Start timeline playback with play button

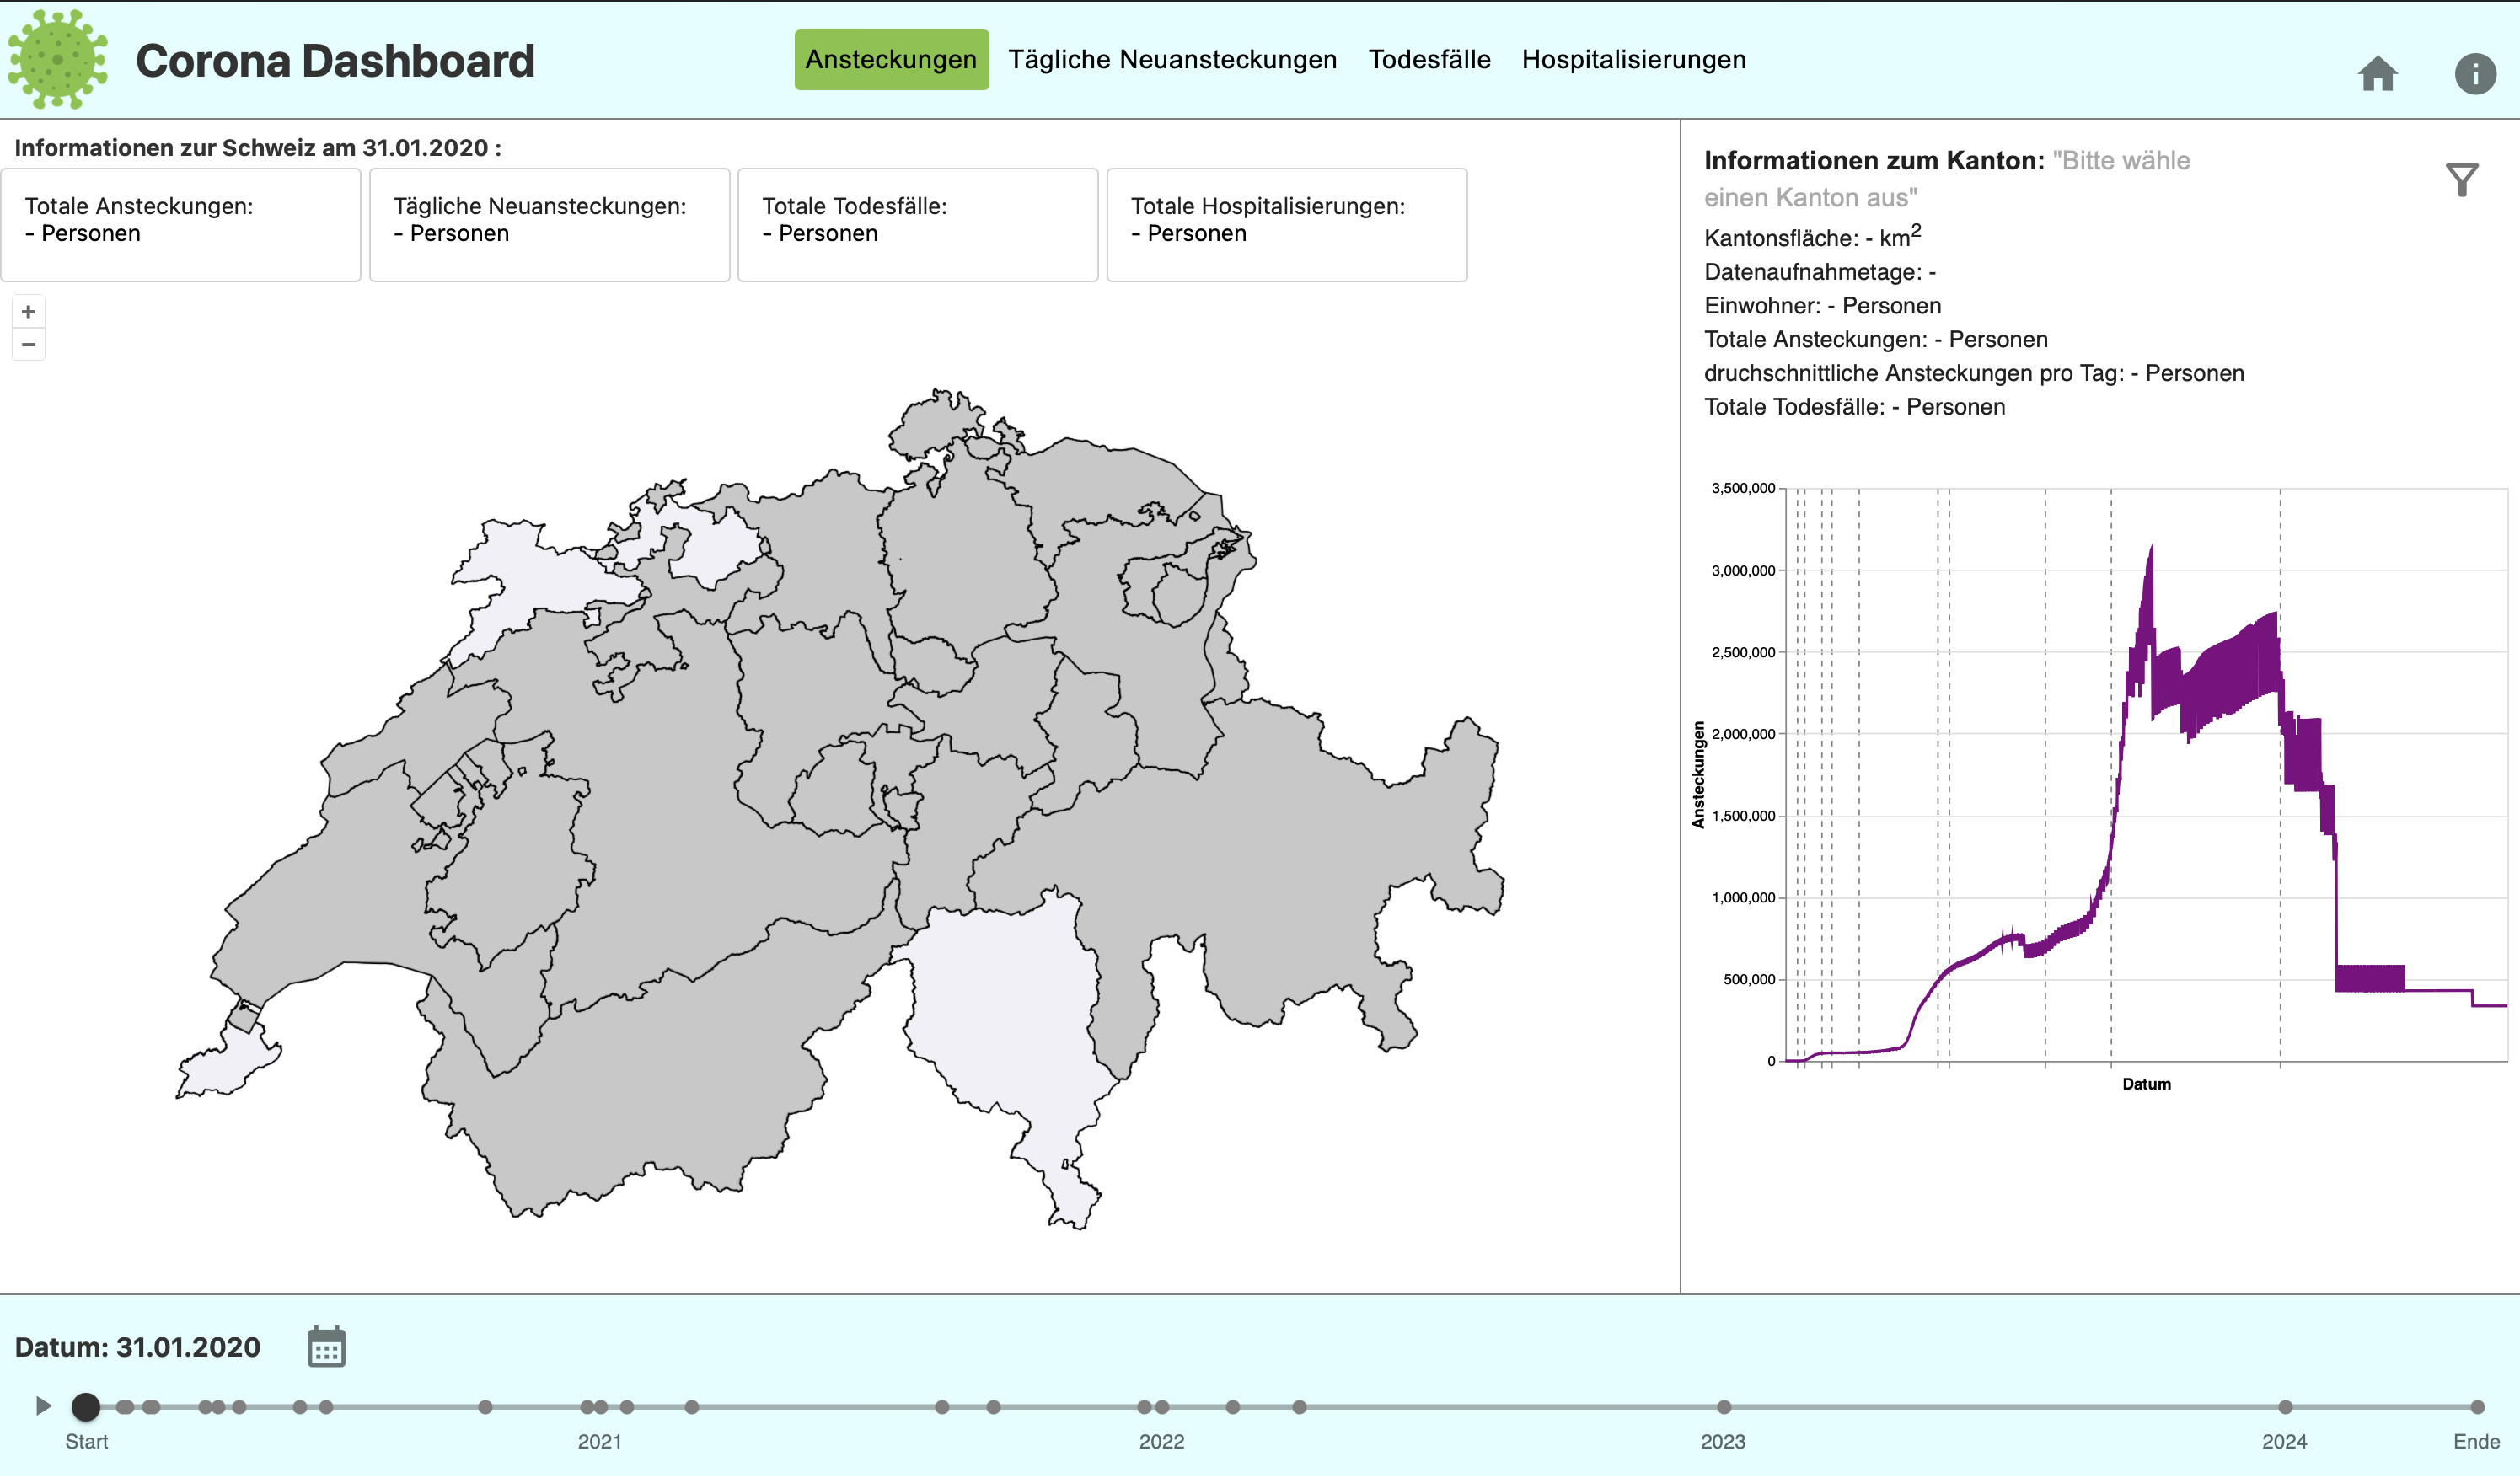(43, 1406)
